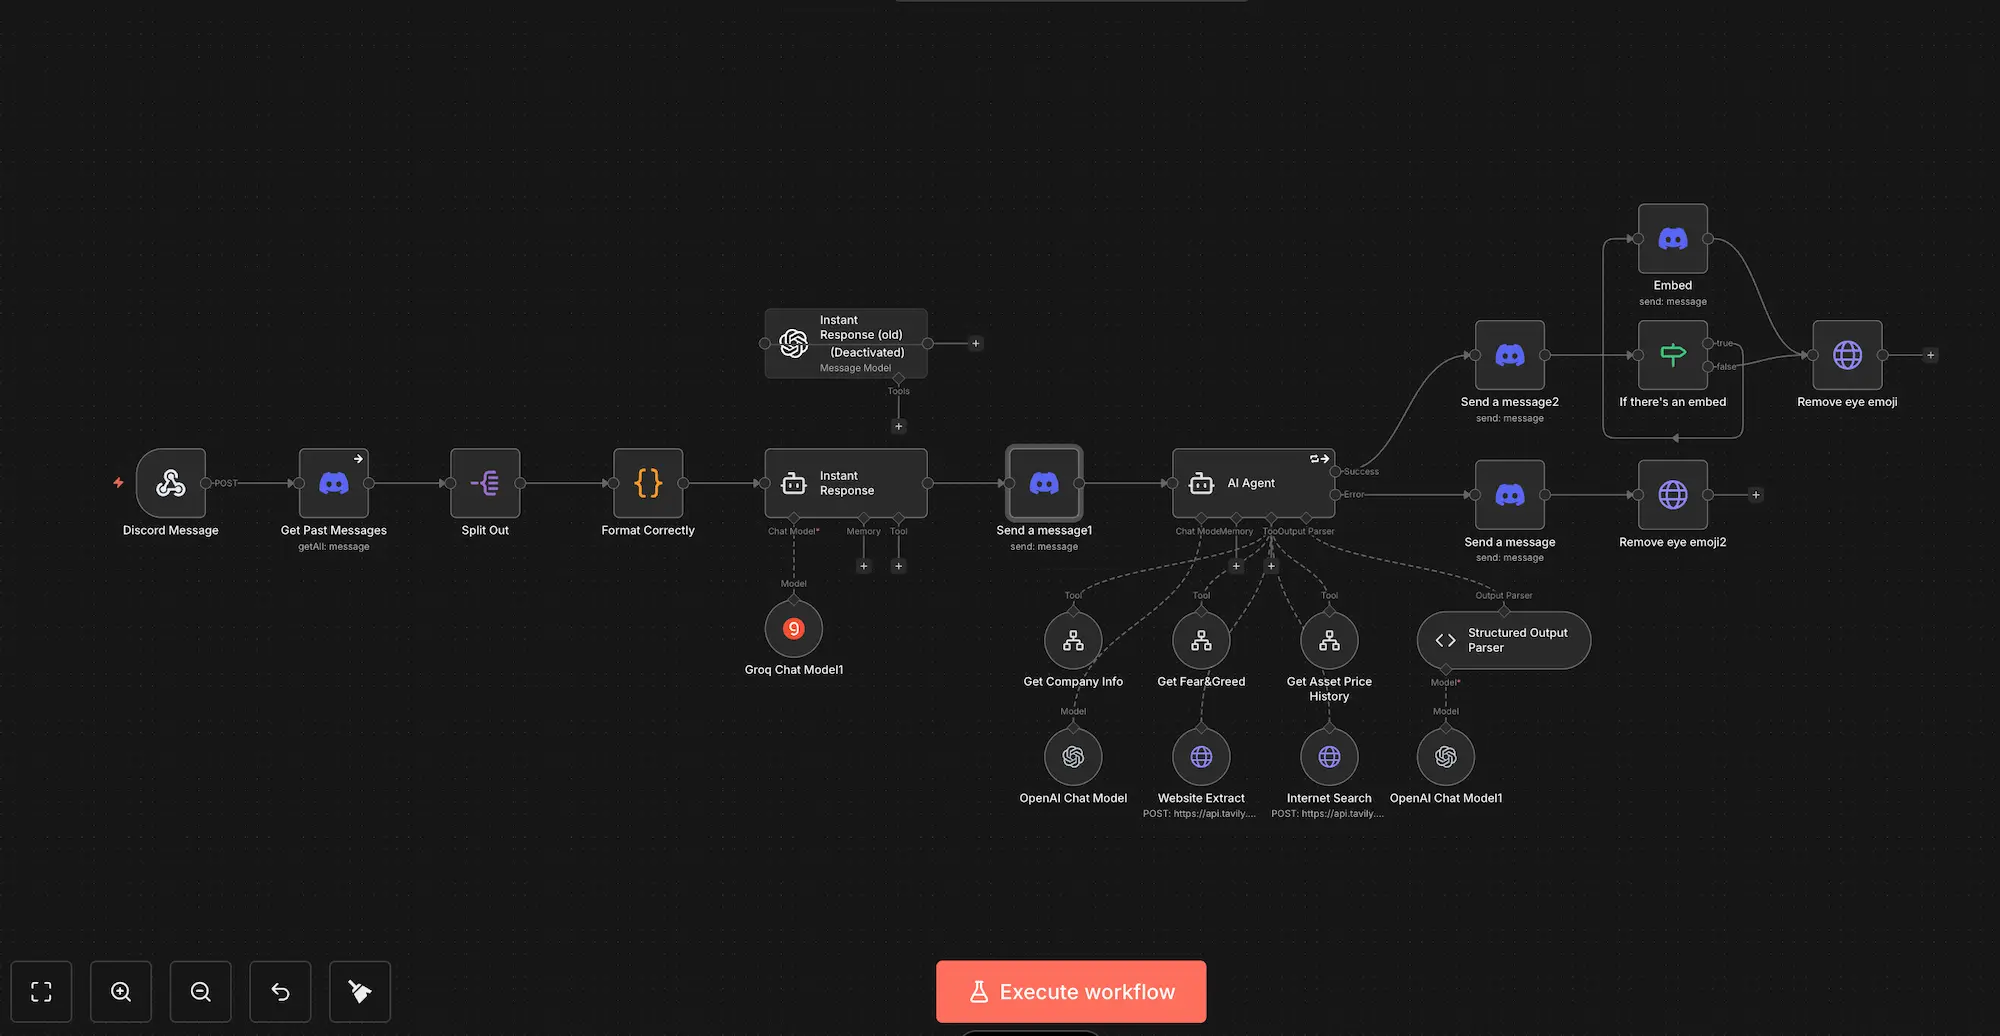
Task: Undo the last workflow change
Action: pos(280,991)
